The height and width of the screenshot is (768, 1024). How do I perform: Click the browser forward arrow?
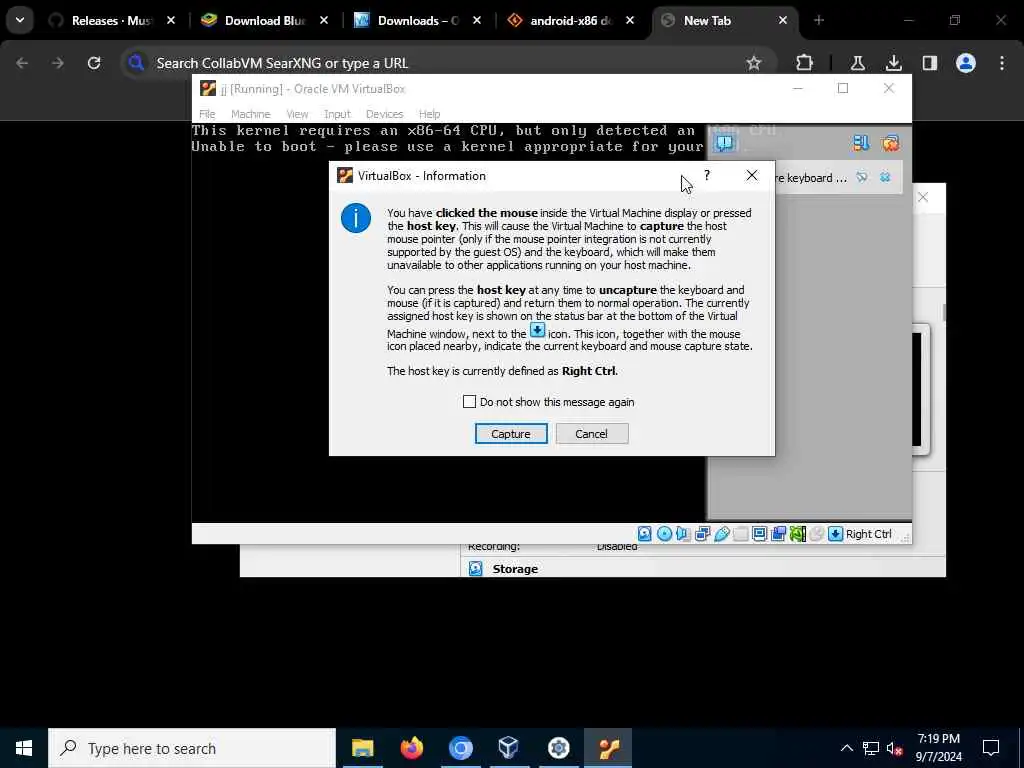58,63
